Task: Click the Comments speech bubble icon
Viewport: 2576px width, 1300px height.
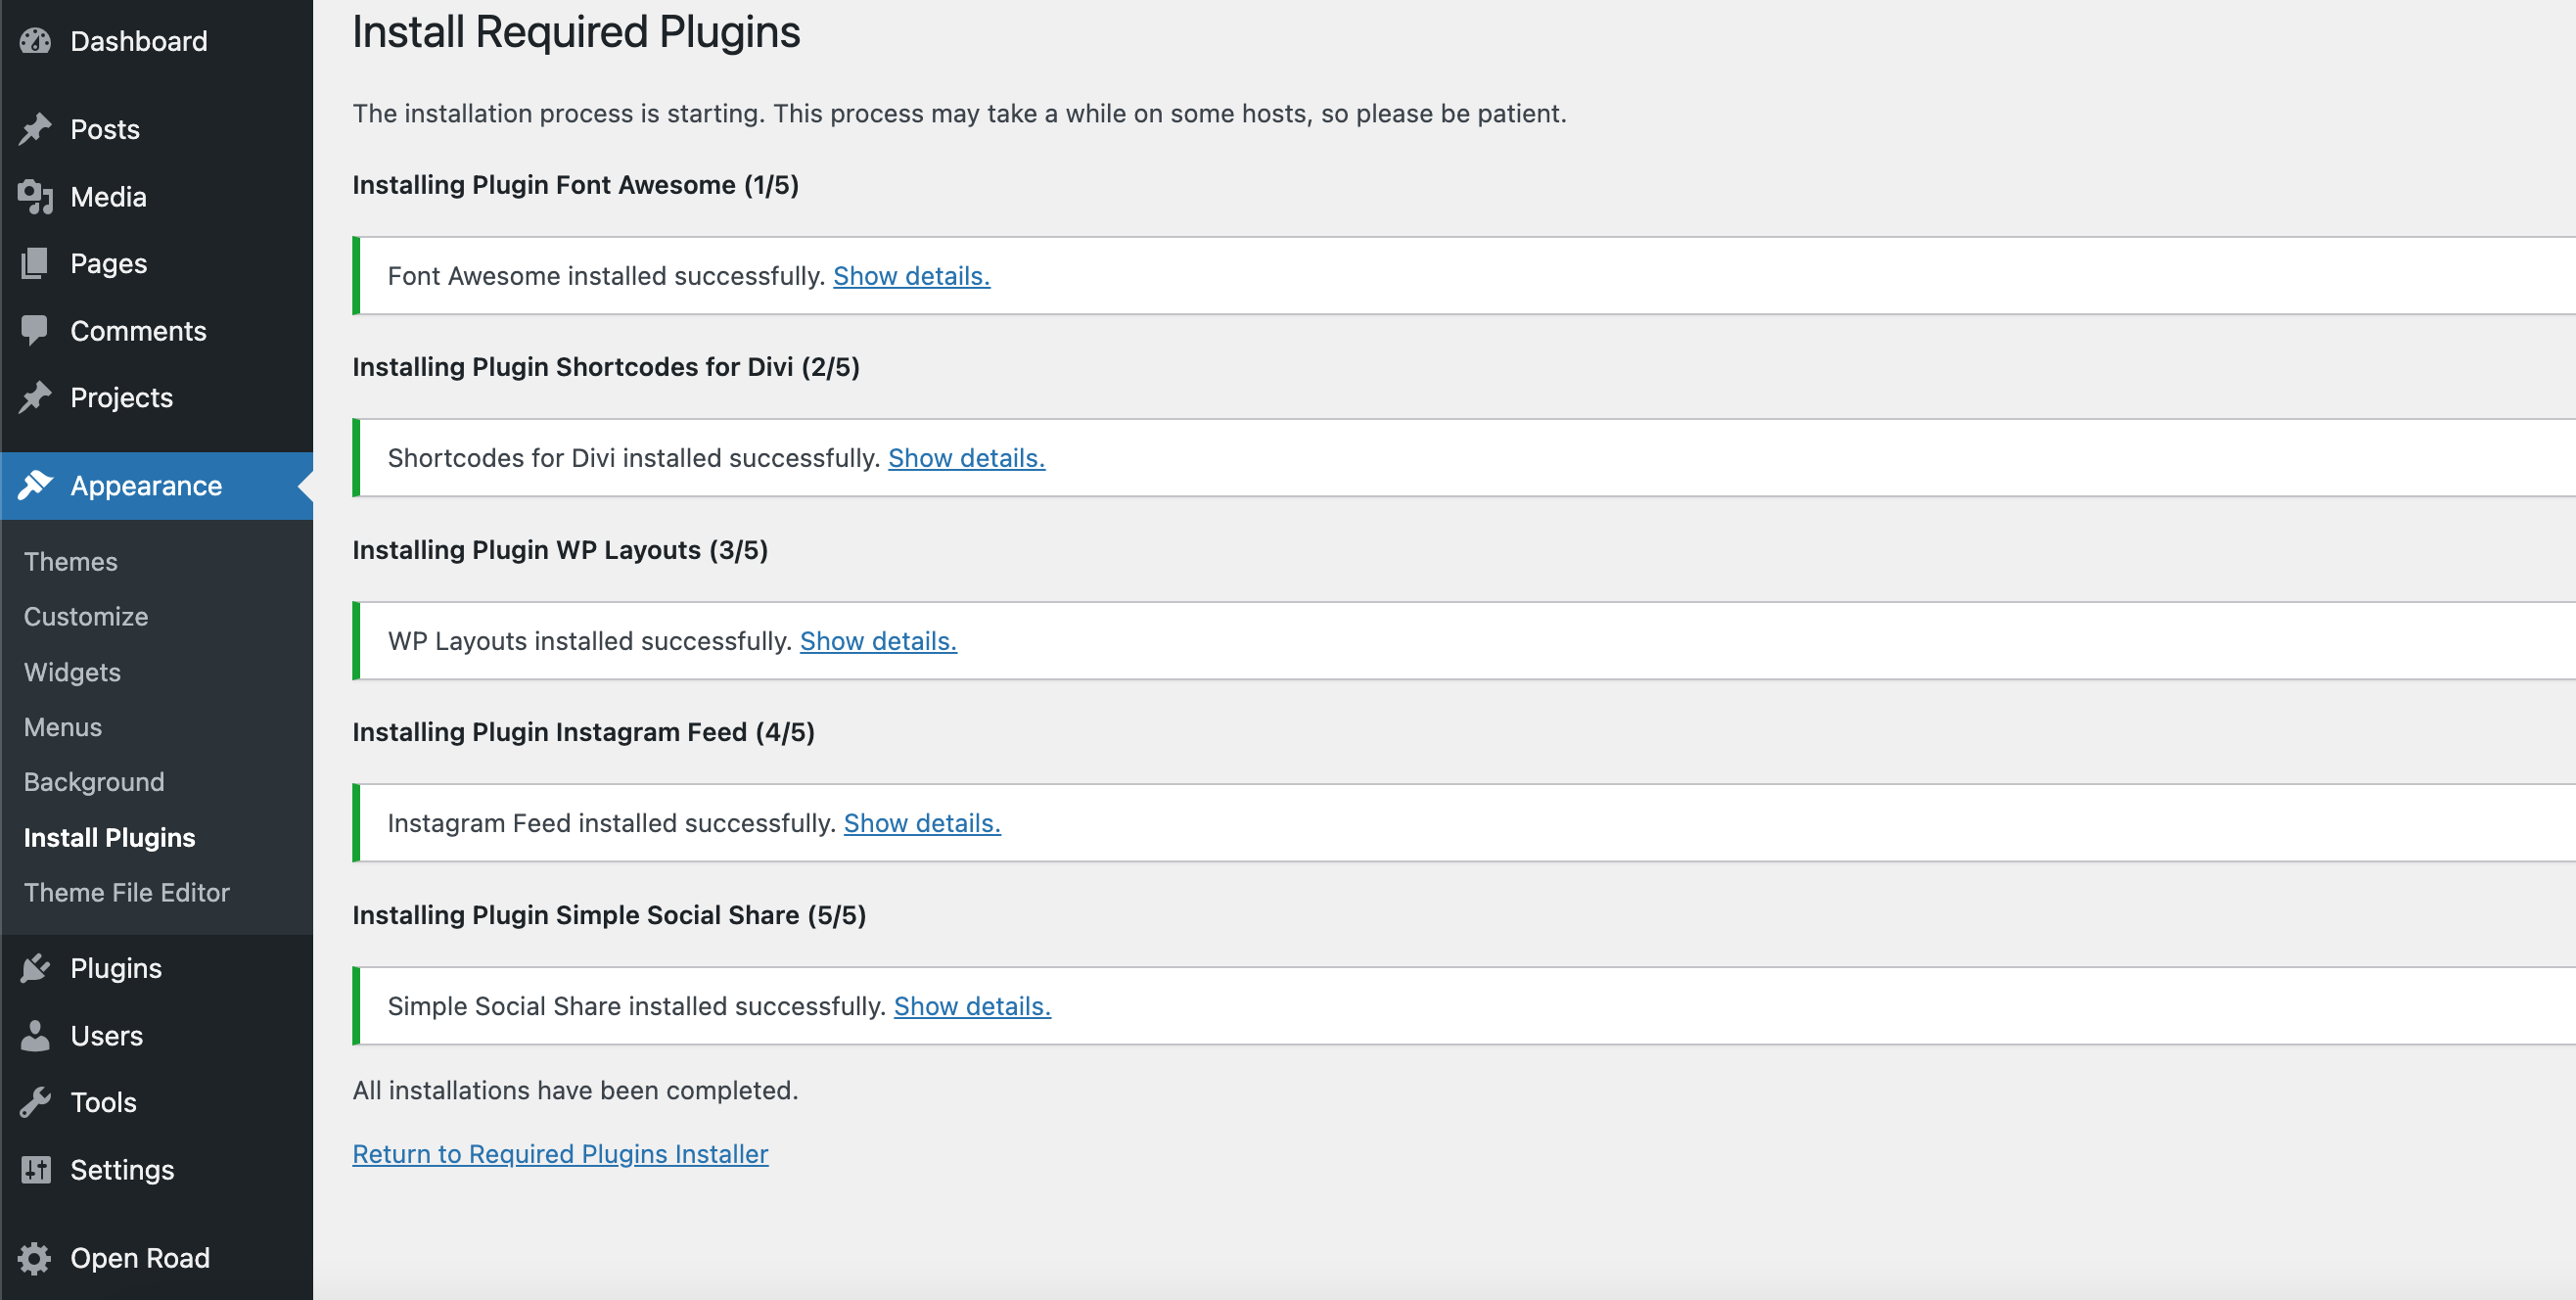Action: pos(35,331)
